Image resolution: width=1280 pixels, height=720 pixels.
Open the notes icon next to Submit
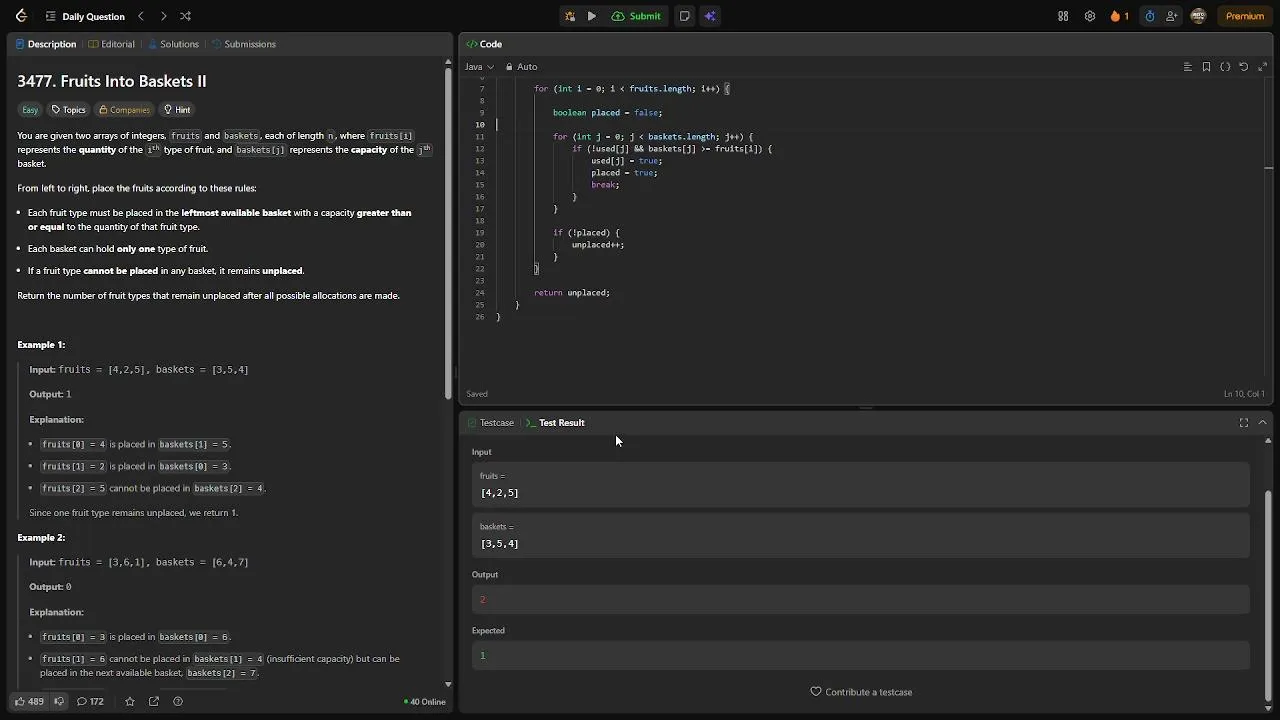684,16
